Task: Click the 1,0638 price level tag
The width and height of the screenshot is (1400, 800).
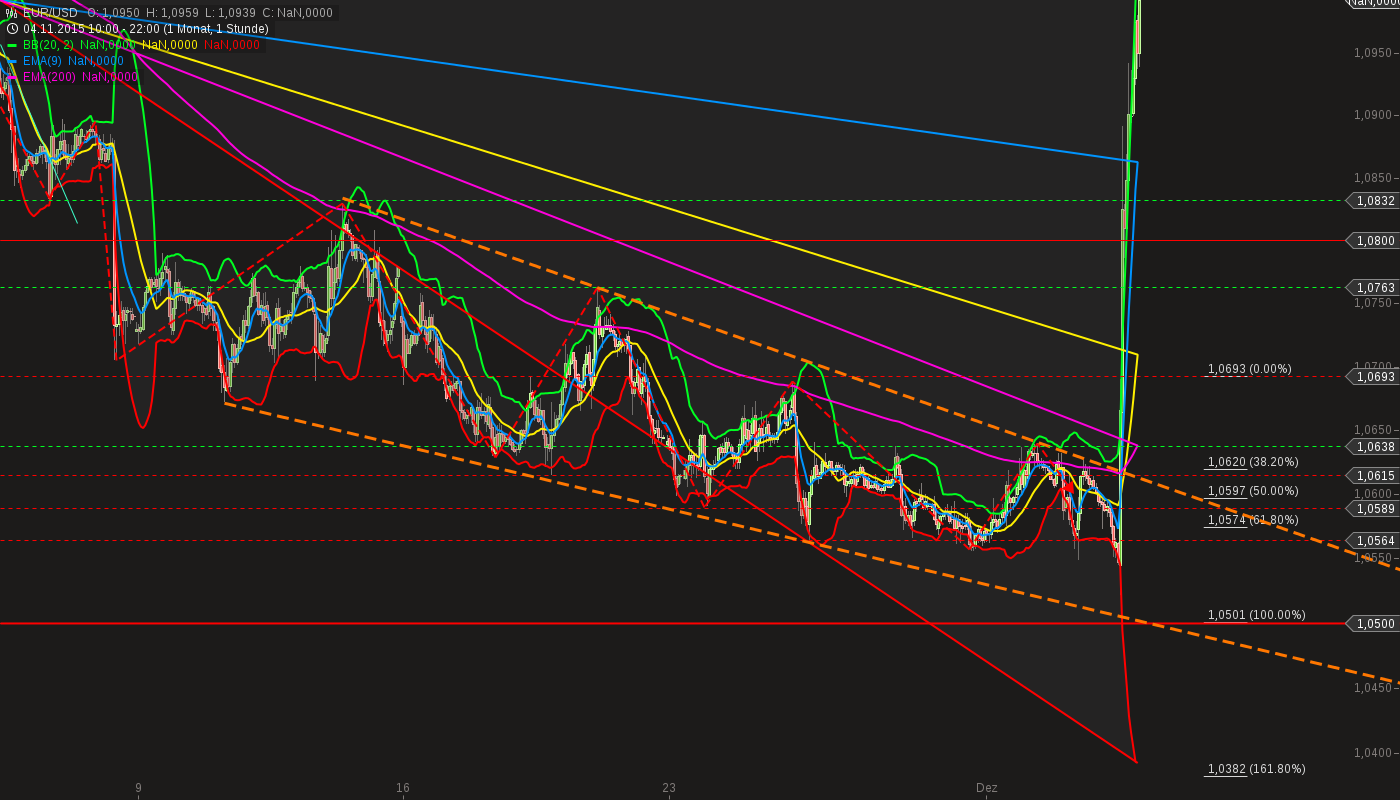Action: [1375, 446]
